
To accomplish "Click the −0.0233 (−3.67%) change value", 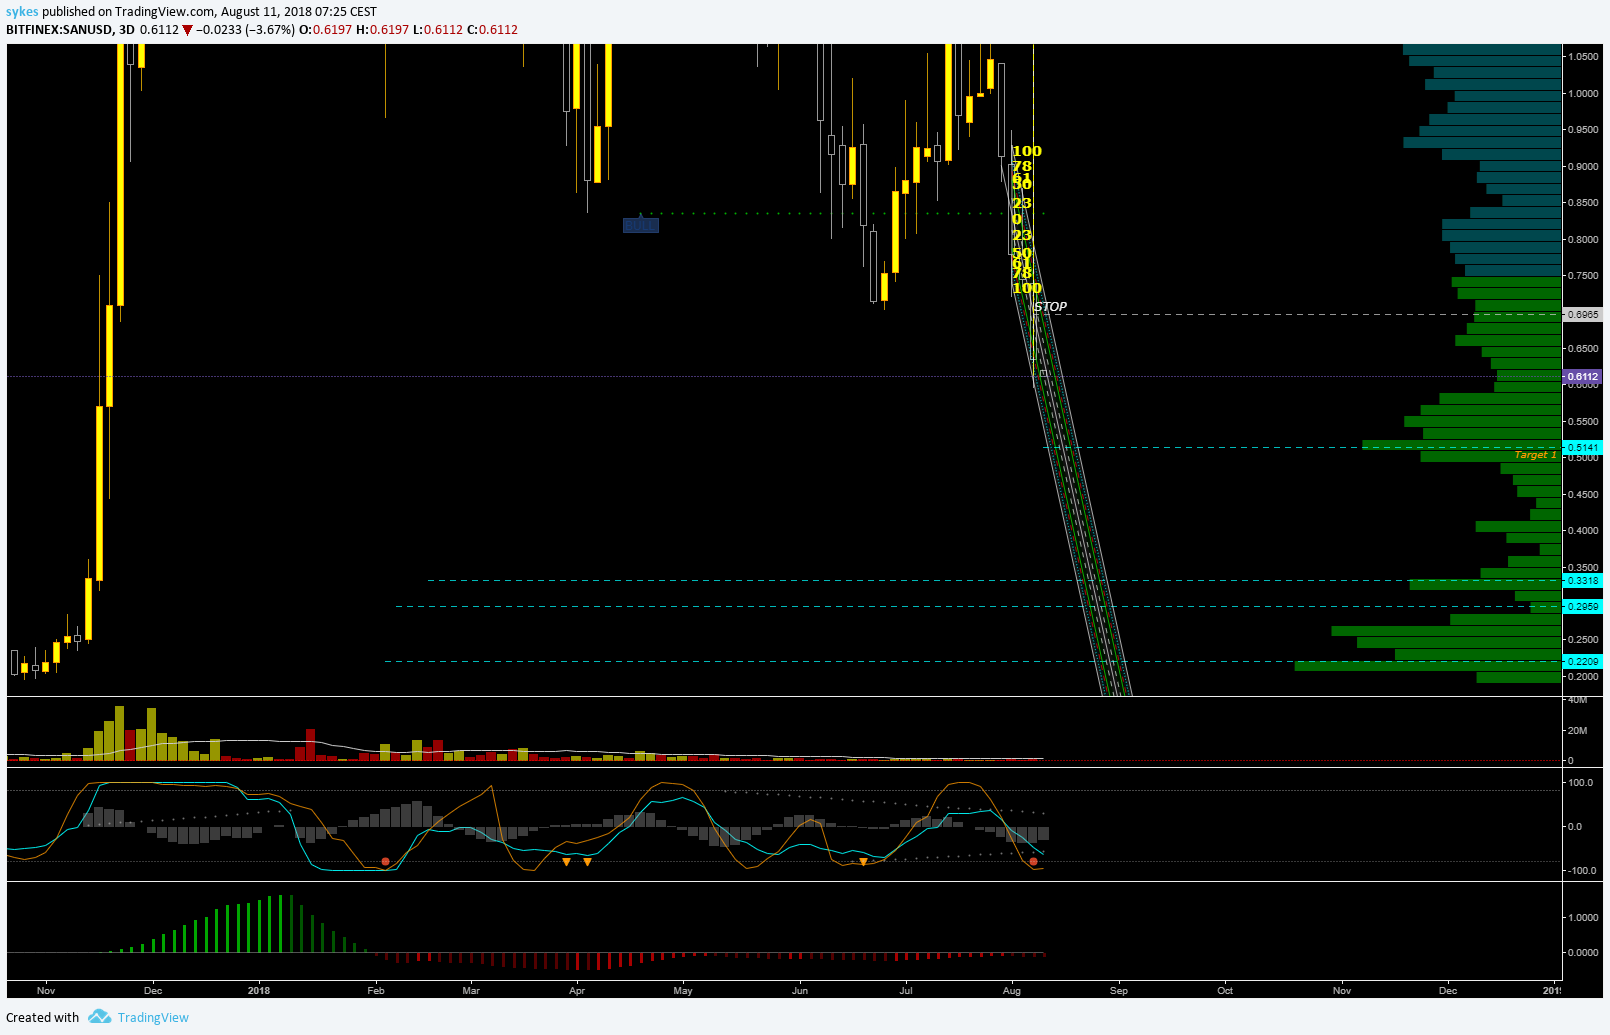I will tap(245, 29).
